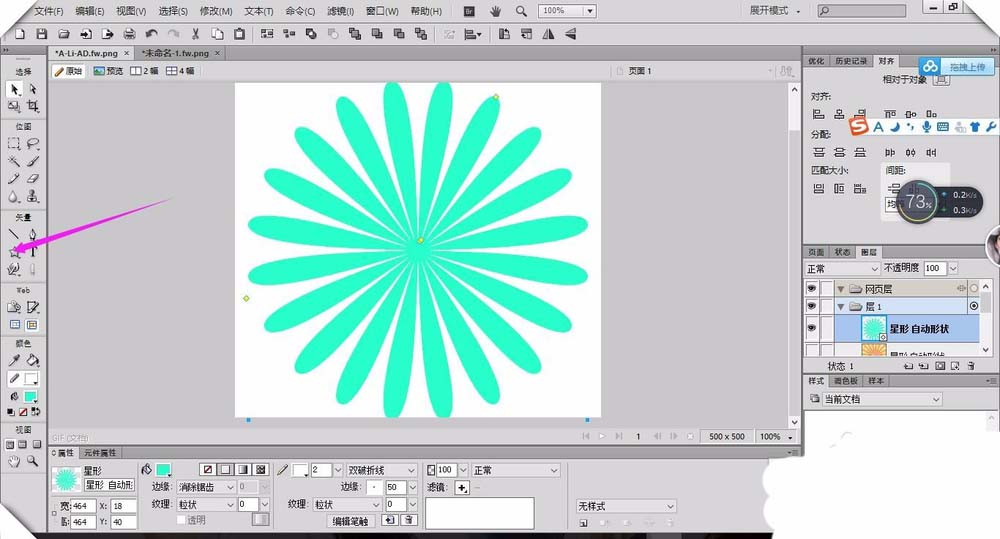Select the Crop tool
The width and height of the screenshot is (1000, 539).
[x=33, y=106]
